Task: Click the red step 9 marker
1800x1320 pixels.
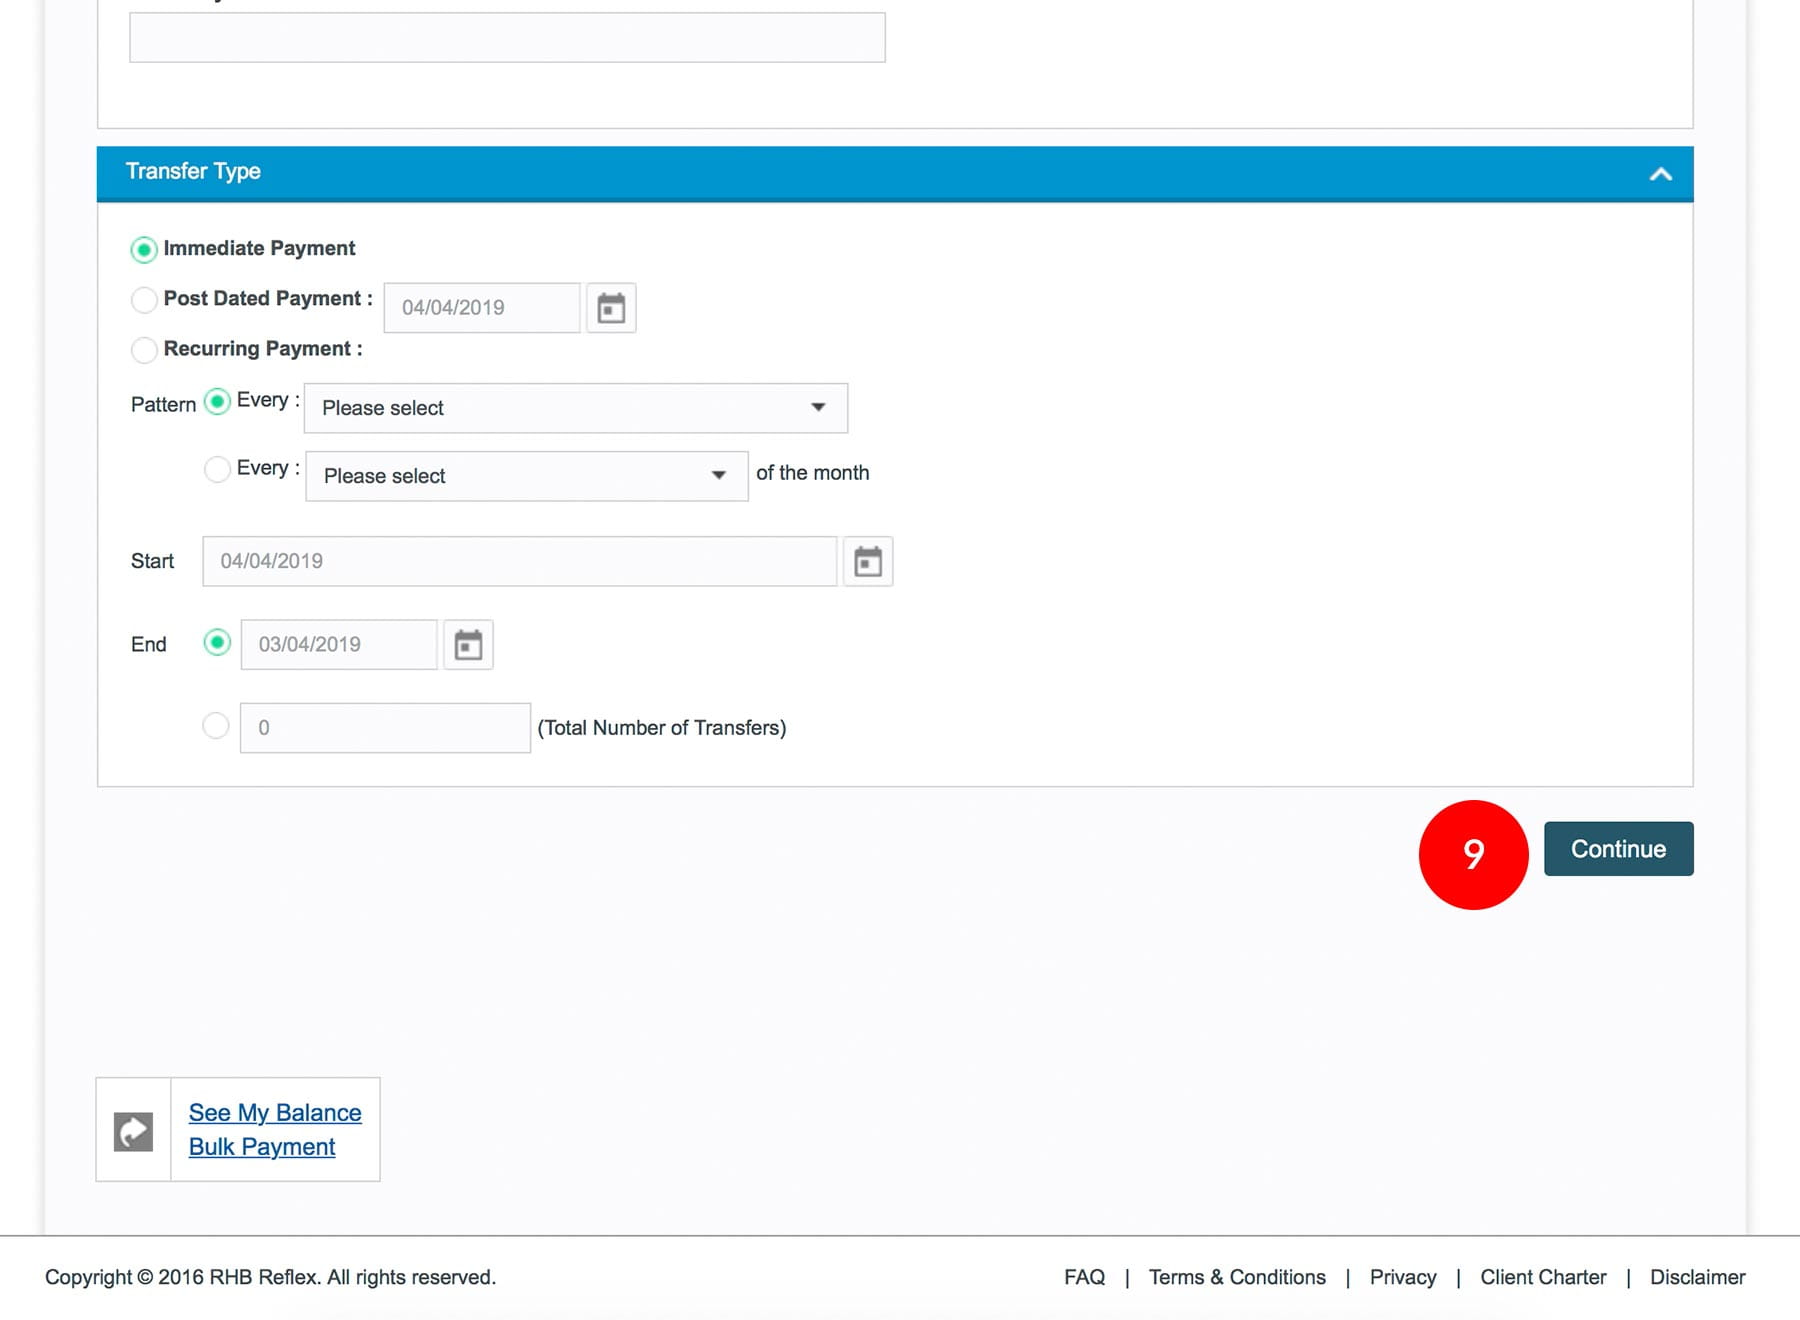Action: pyautogui.click(x=1473, y=854)
